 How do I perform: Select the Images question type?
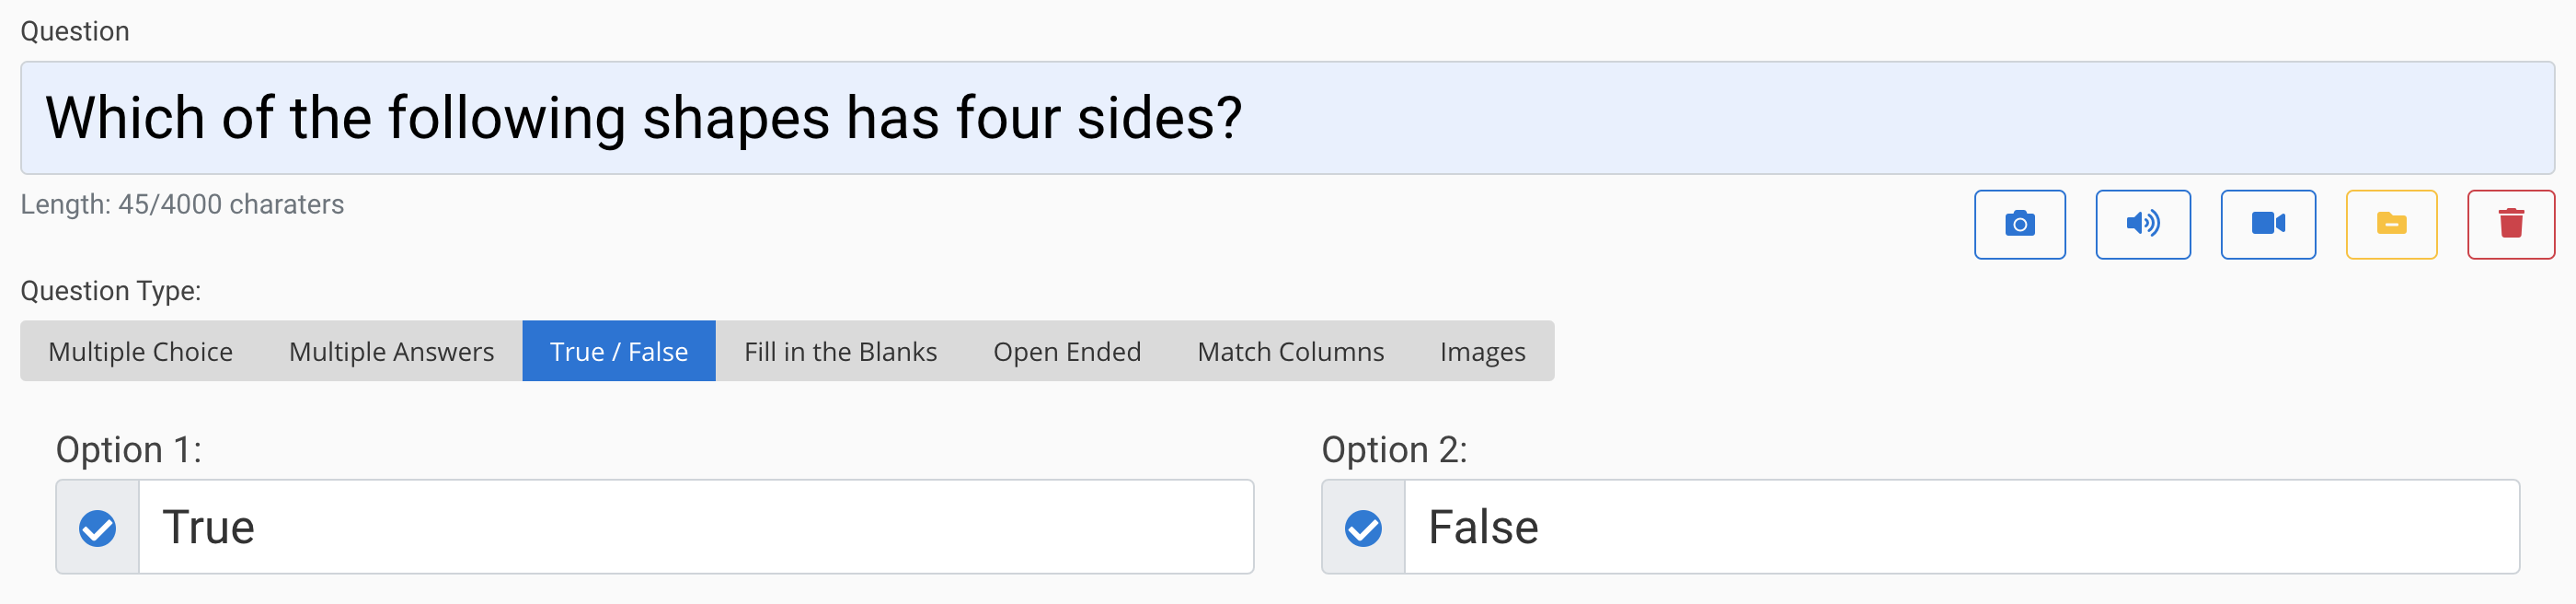pyautogui.click(x=1482, y=351)
